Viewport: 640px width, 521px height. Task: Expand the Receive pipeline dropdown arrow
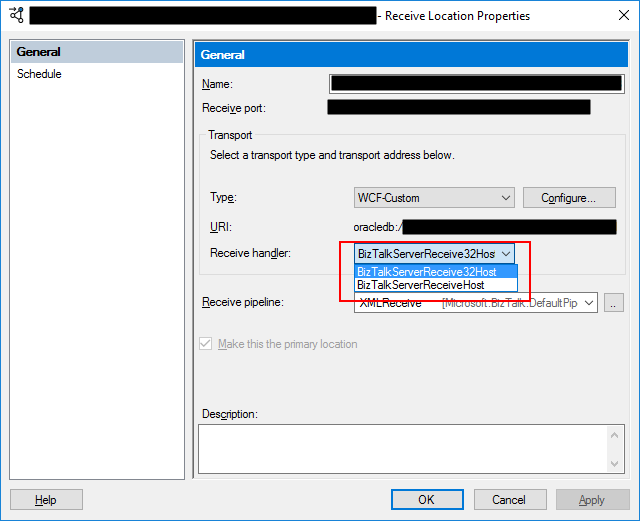(x=589, y=302)
